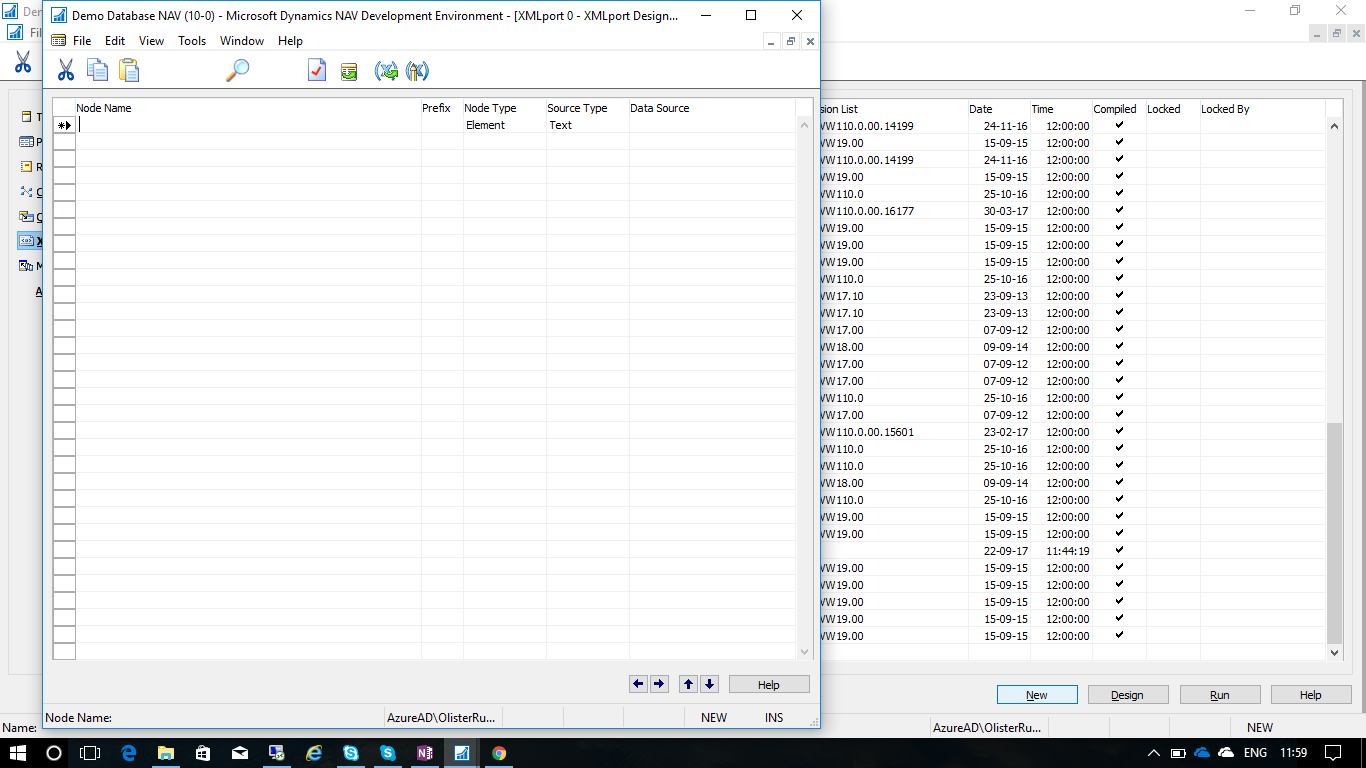Screen dimensions: 1366x768
Task: Open Task View on the taskbar
Action: (90, 753)
